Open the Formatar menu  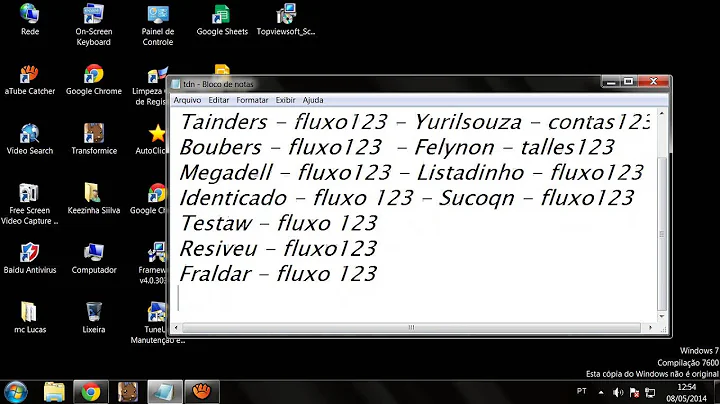(252, 100)
